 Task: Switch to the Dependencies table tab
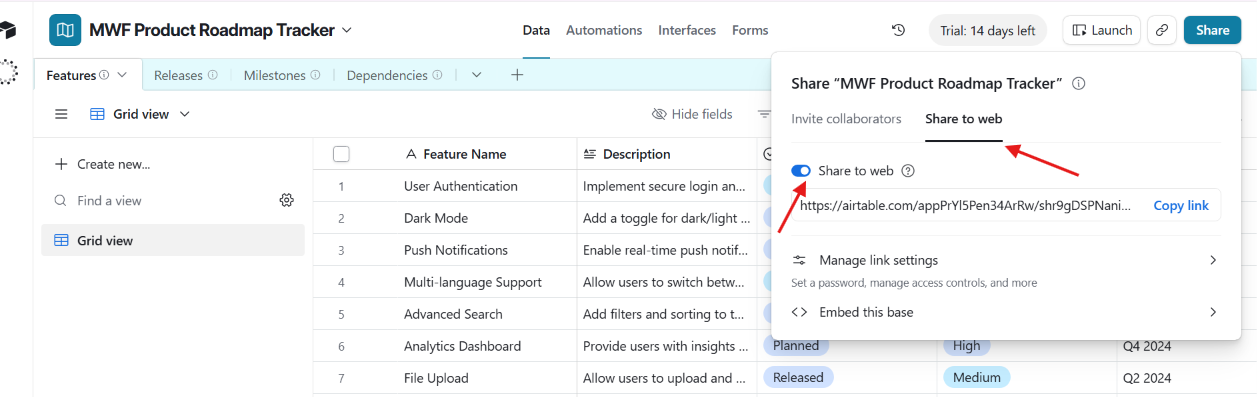396,75
